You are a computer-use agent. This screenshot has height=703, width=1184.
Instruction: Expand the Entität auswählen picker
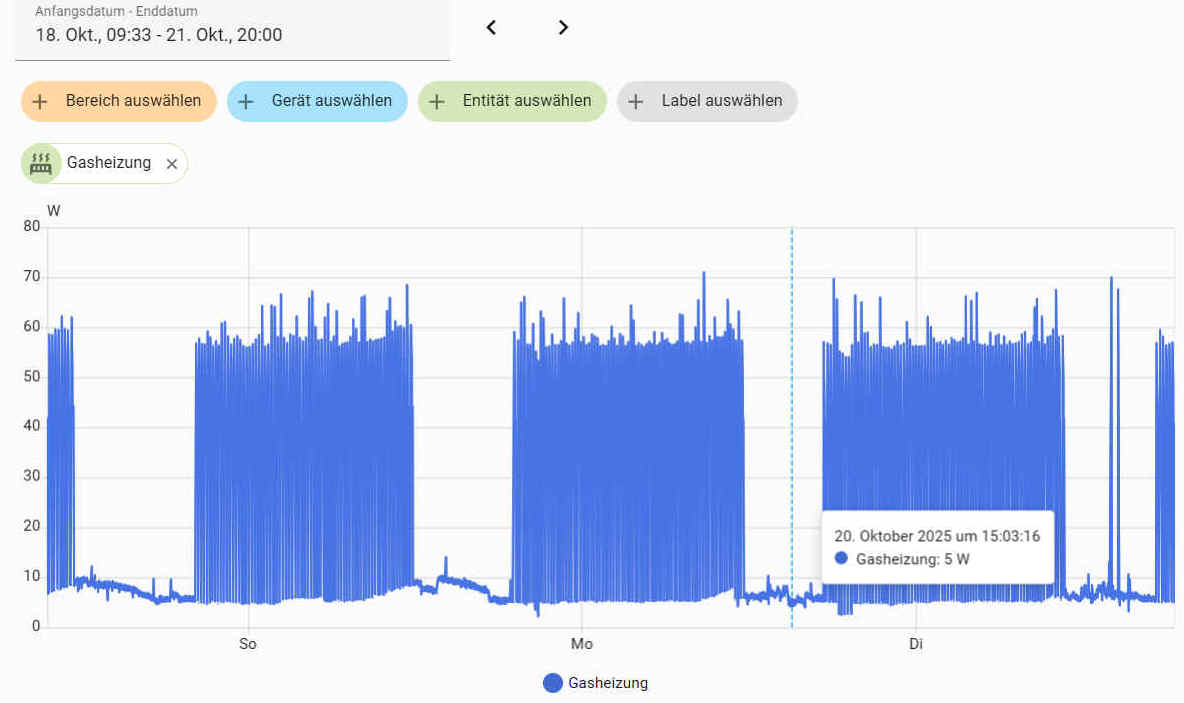tap(526, 101)
